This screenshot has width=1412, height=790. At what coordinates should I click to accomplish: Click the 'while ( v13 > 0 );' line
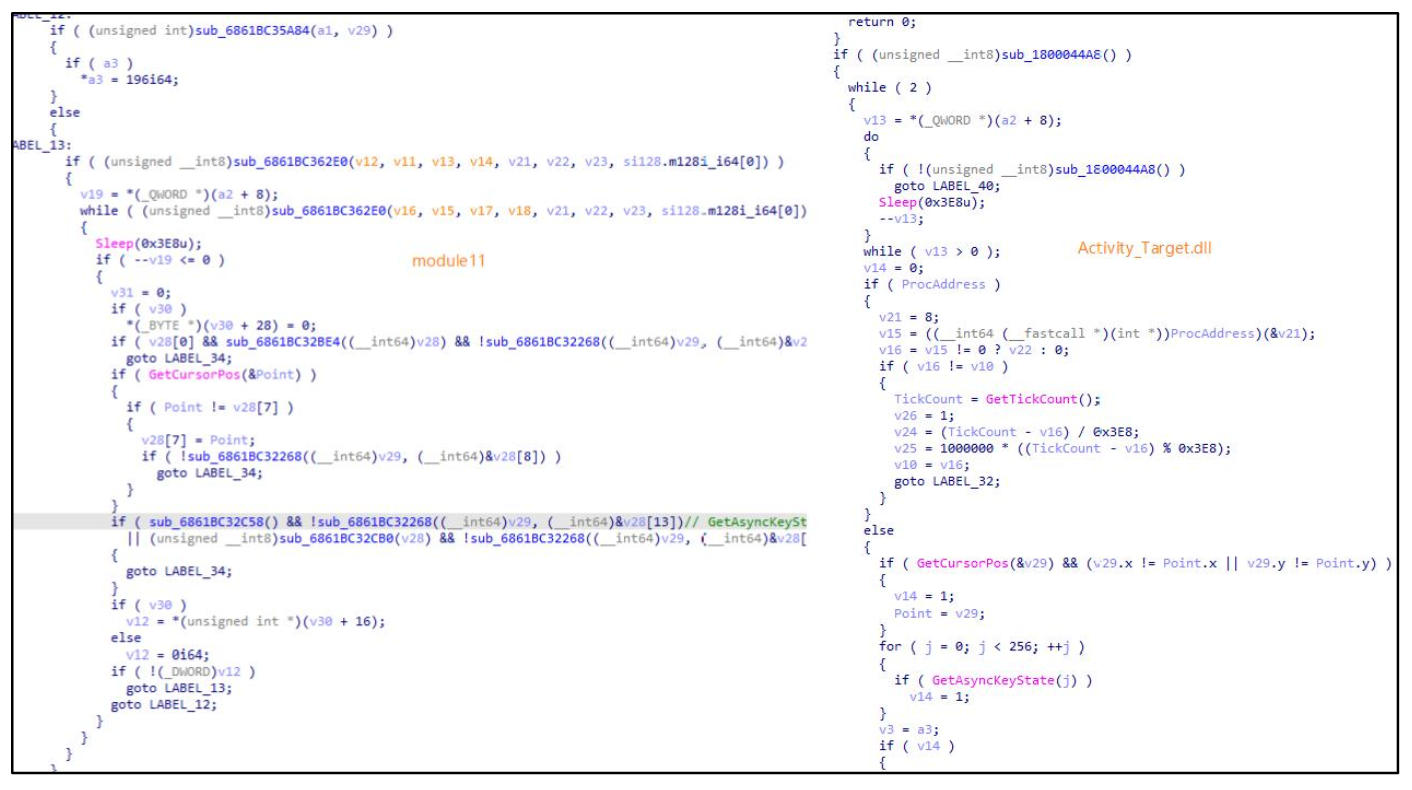coord(931,251)
